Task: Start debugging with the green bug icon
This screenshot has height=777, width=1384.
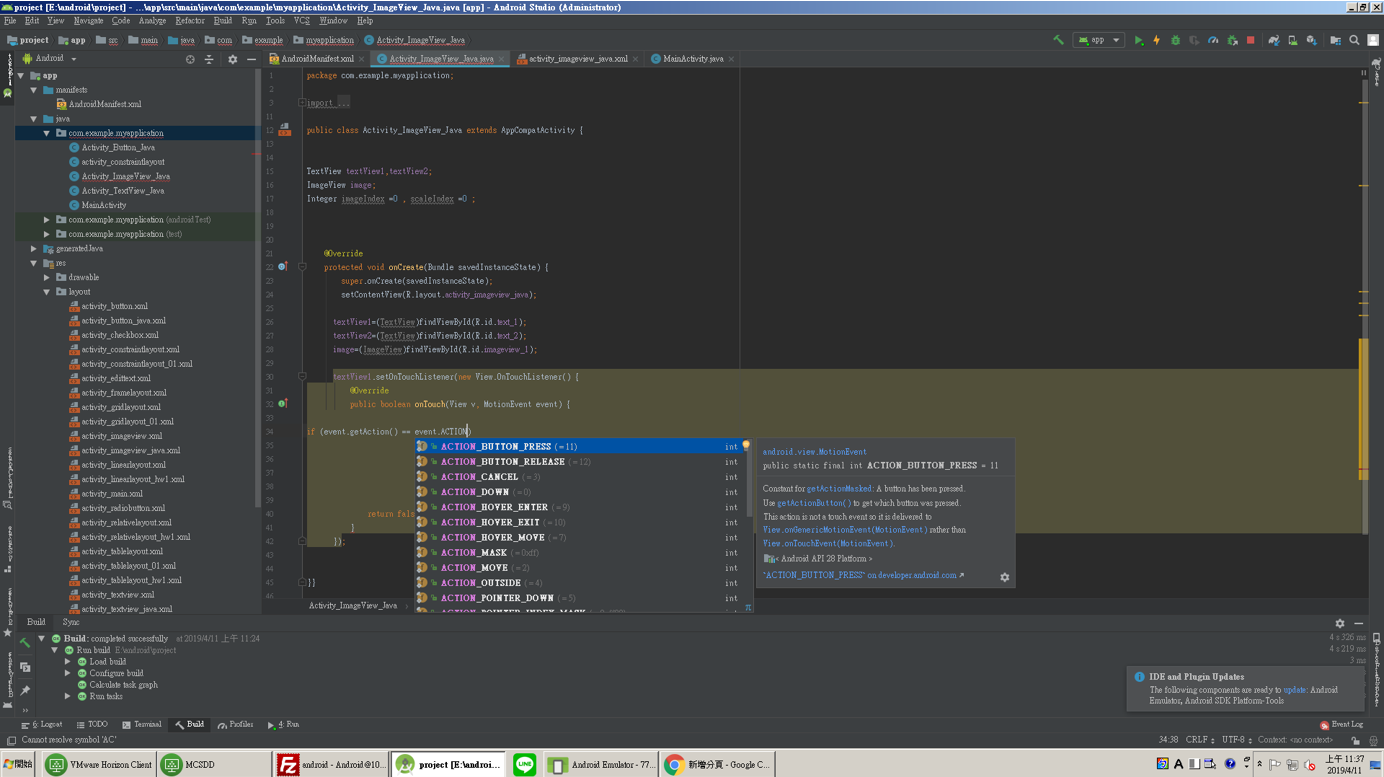Action: click(1176, 40)
